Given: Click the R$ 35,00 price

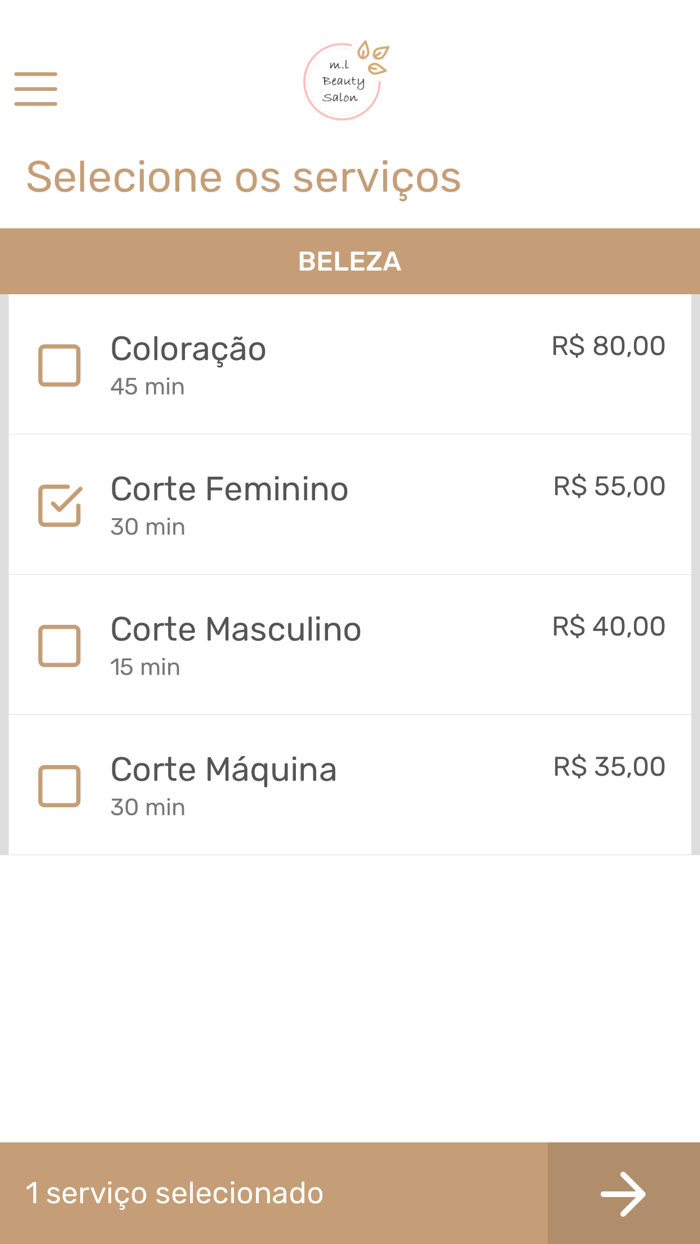Looking at the screenshot, I should pyautogui.click(x=609, y=766).
